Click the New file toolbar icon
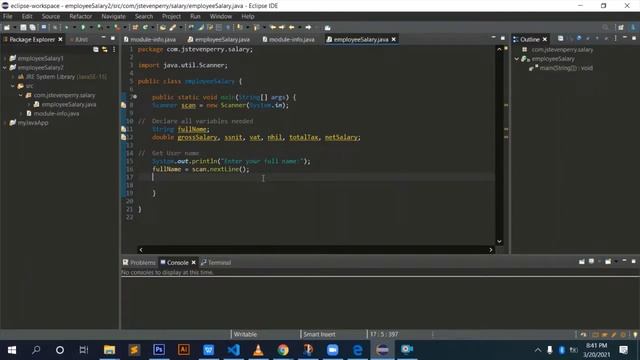This screenshot has width=640, height=360. click(x=7, y=27)
